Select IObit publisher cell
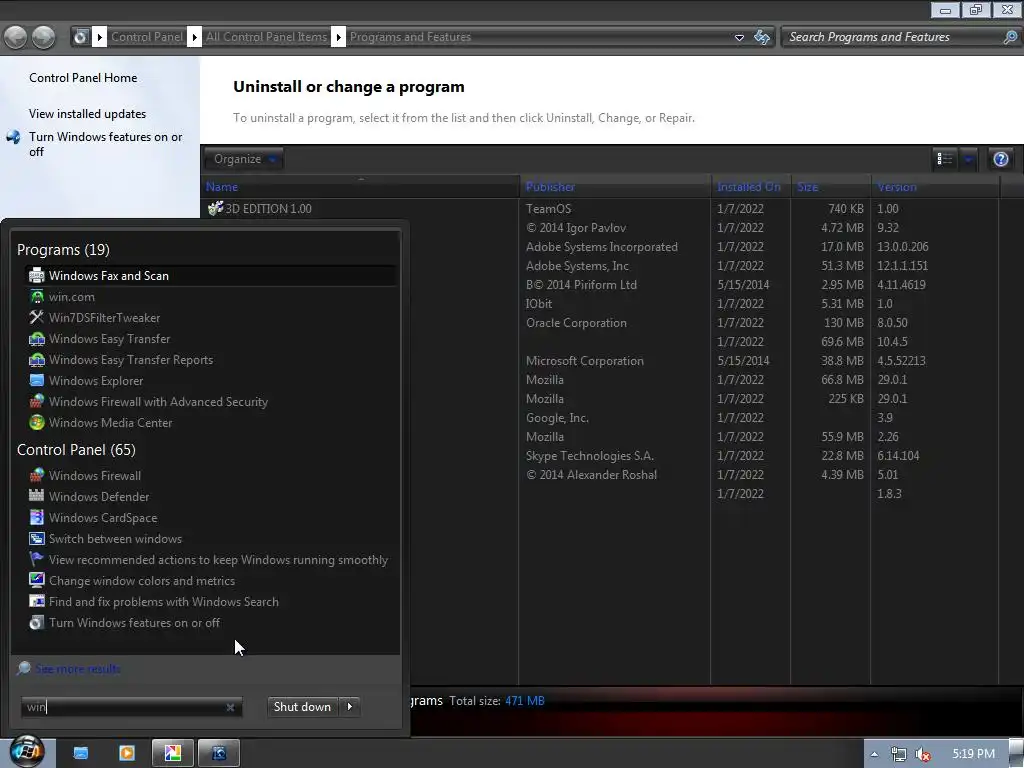This screenshot has height=768, width=1024. [539, 304]
